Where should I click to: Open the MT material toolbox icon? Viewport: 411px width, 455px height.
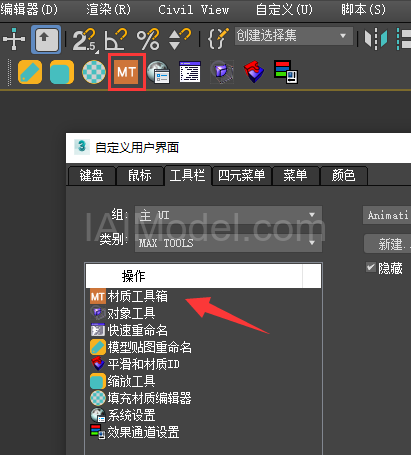tap(127, 71)
